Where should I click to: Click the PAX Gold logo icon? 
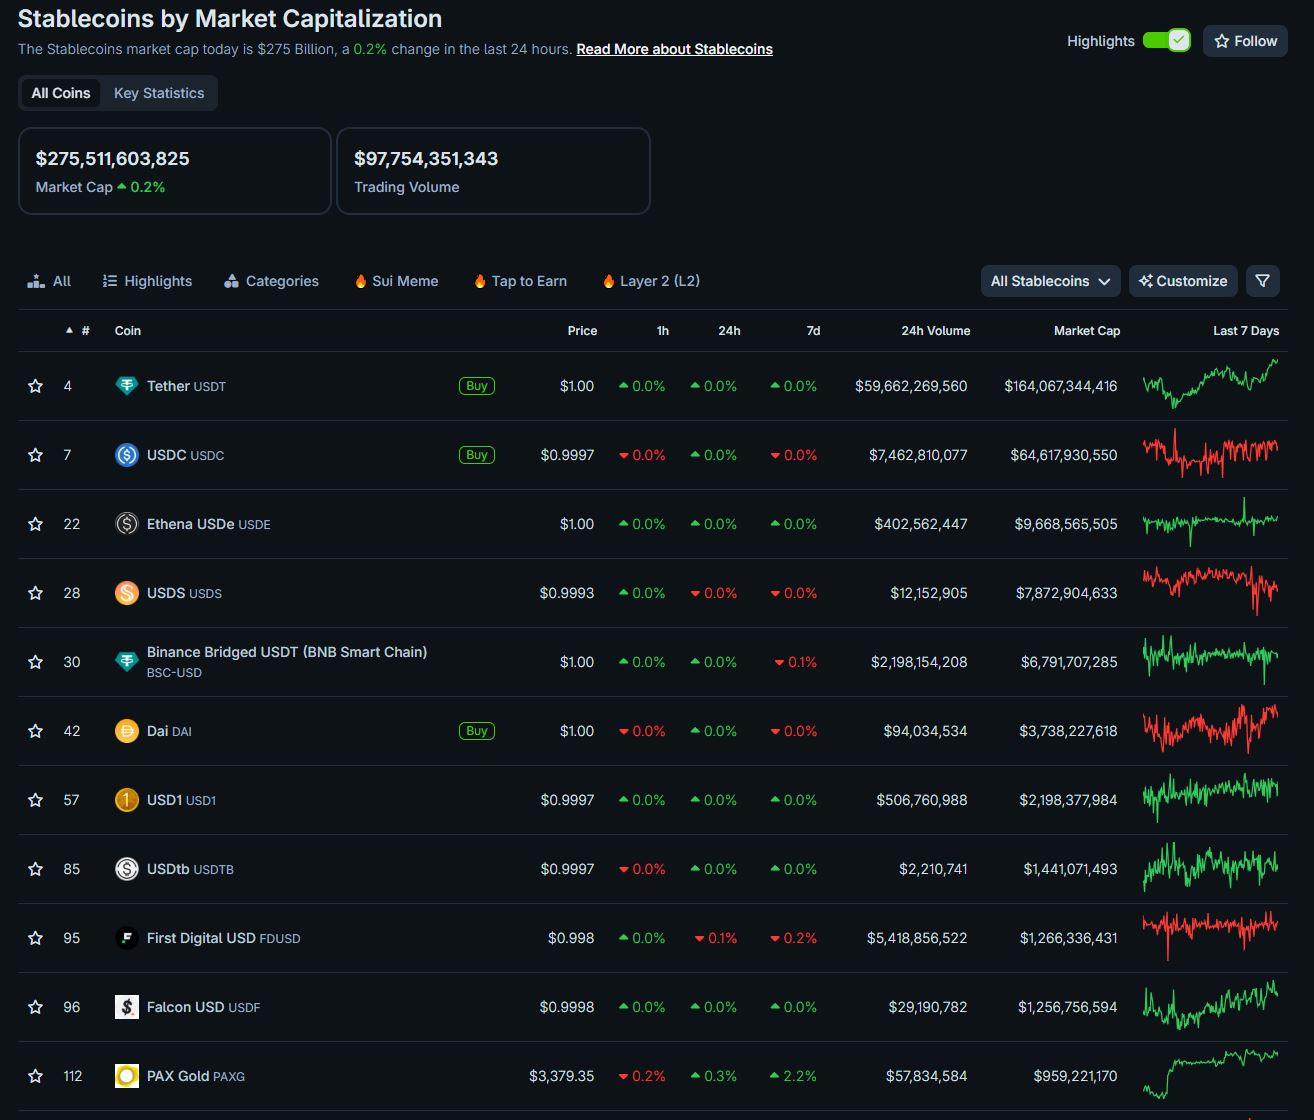[126, 1076]
